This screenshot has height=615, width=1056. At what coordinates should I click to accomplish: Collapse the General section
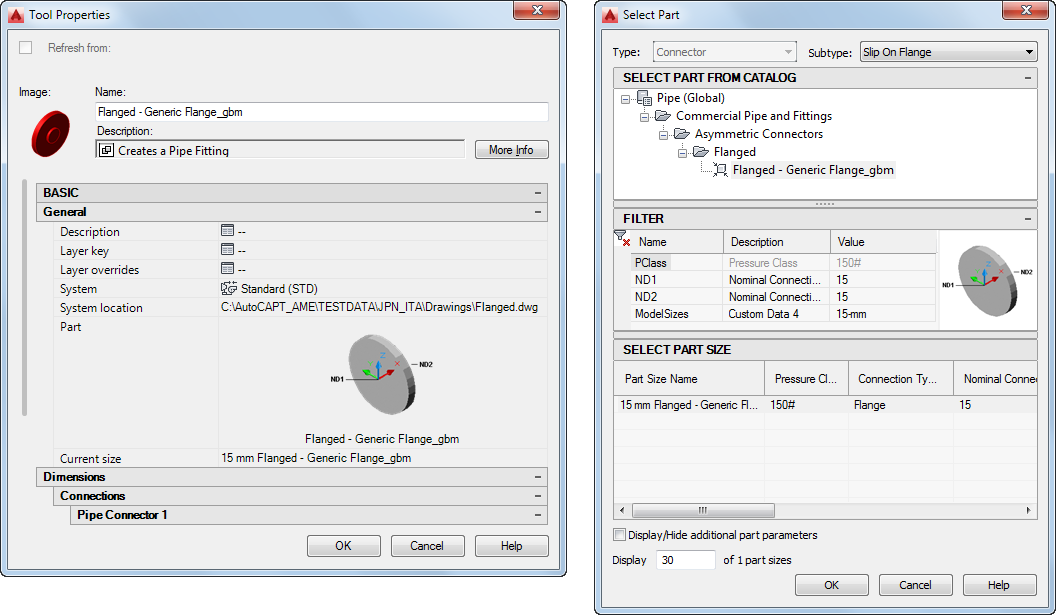click(537, 212)
